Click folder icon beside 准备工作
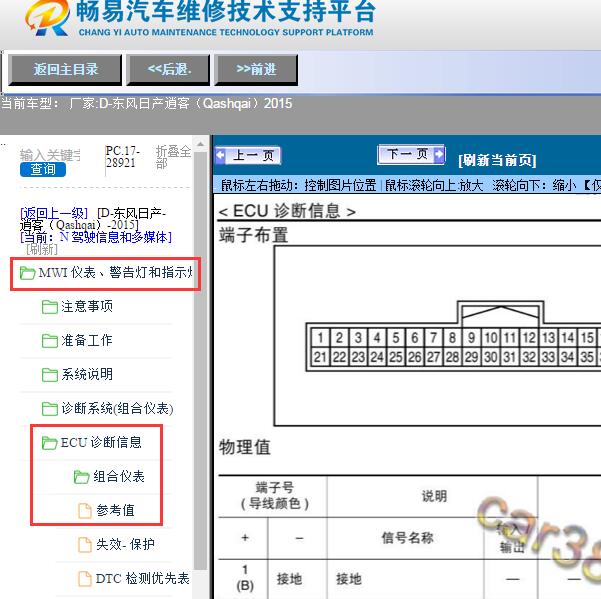 point(50,340)
